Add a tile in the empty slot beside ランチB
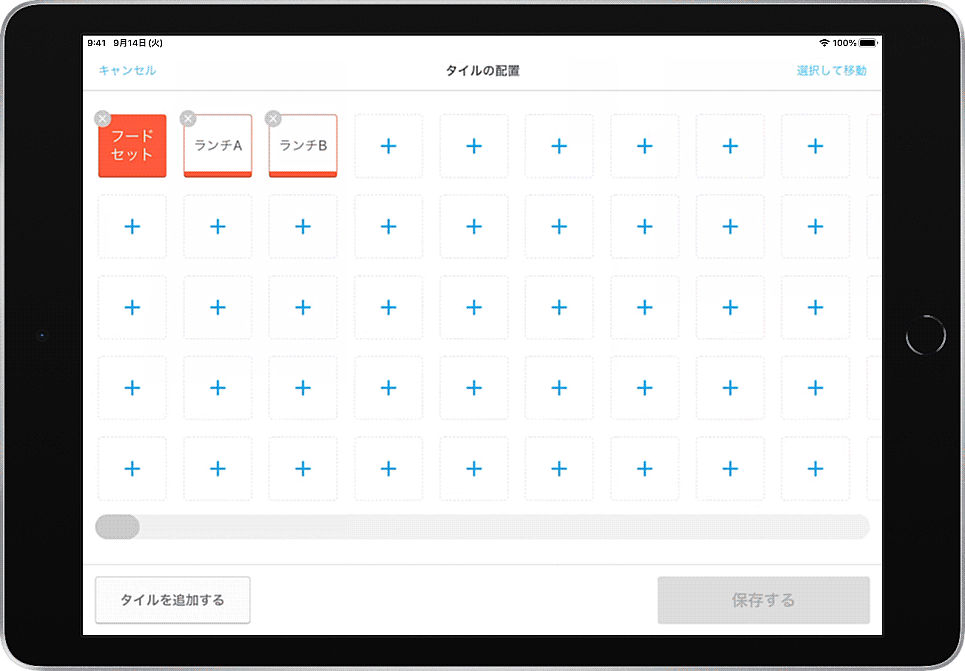The width and height of the screenshot is (965, 671). [x=388, y=145]
